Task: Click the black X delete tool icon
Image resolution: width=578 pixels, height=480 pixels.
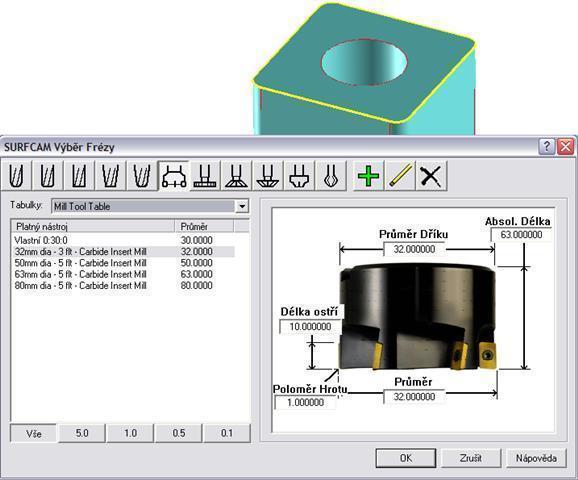Action: click(431, 176)
